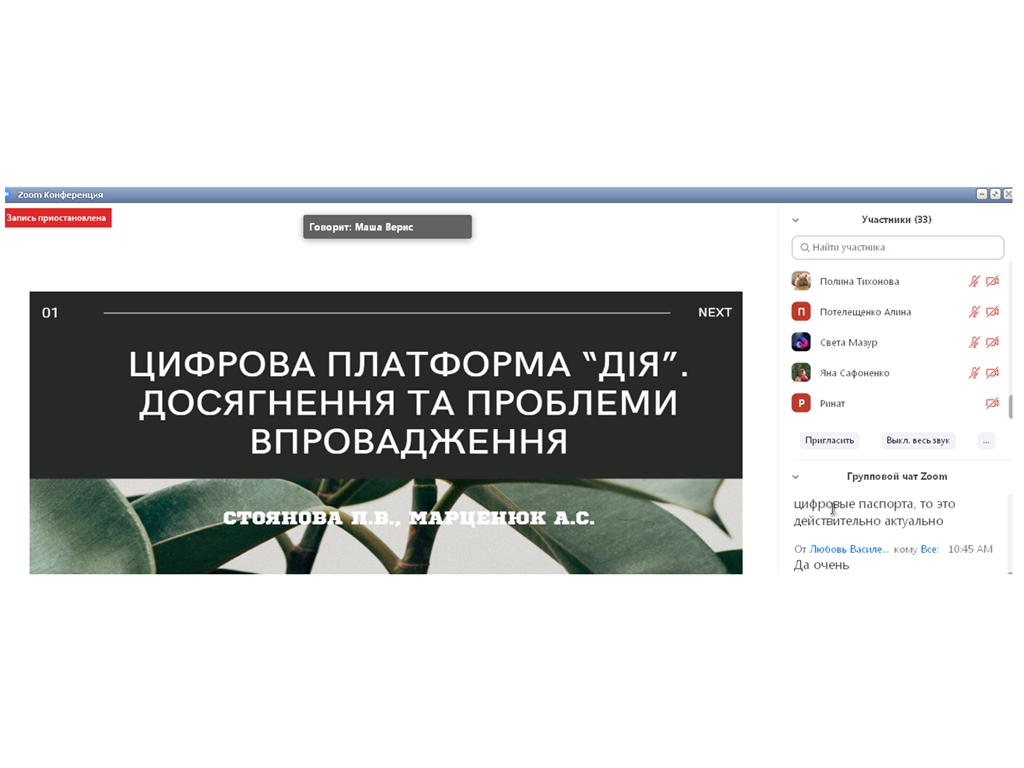This screenshot has height=768, width=1024.
Task: Click Света Мазур's muted microphone icon
Action: [x=974, y=342]
